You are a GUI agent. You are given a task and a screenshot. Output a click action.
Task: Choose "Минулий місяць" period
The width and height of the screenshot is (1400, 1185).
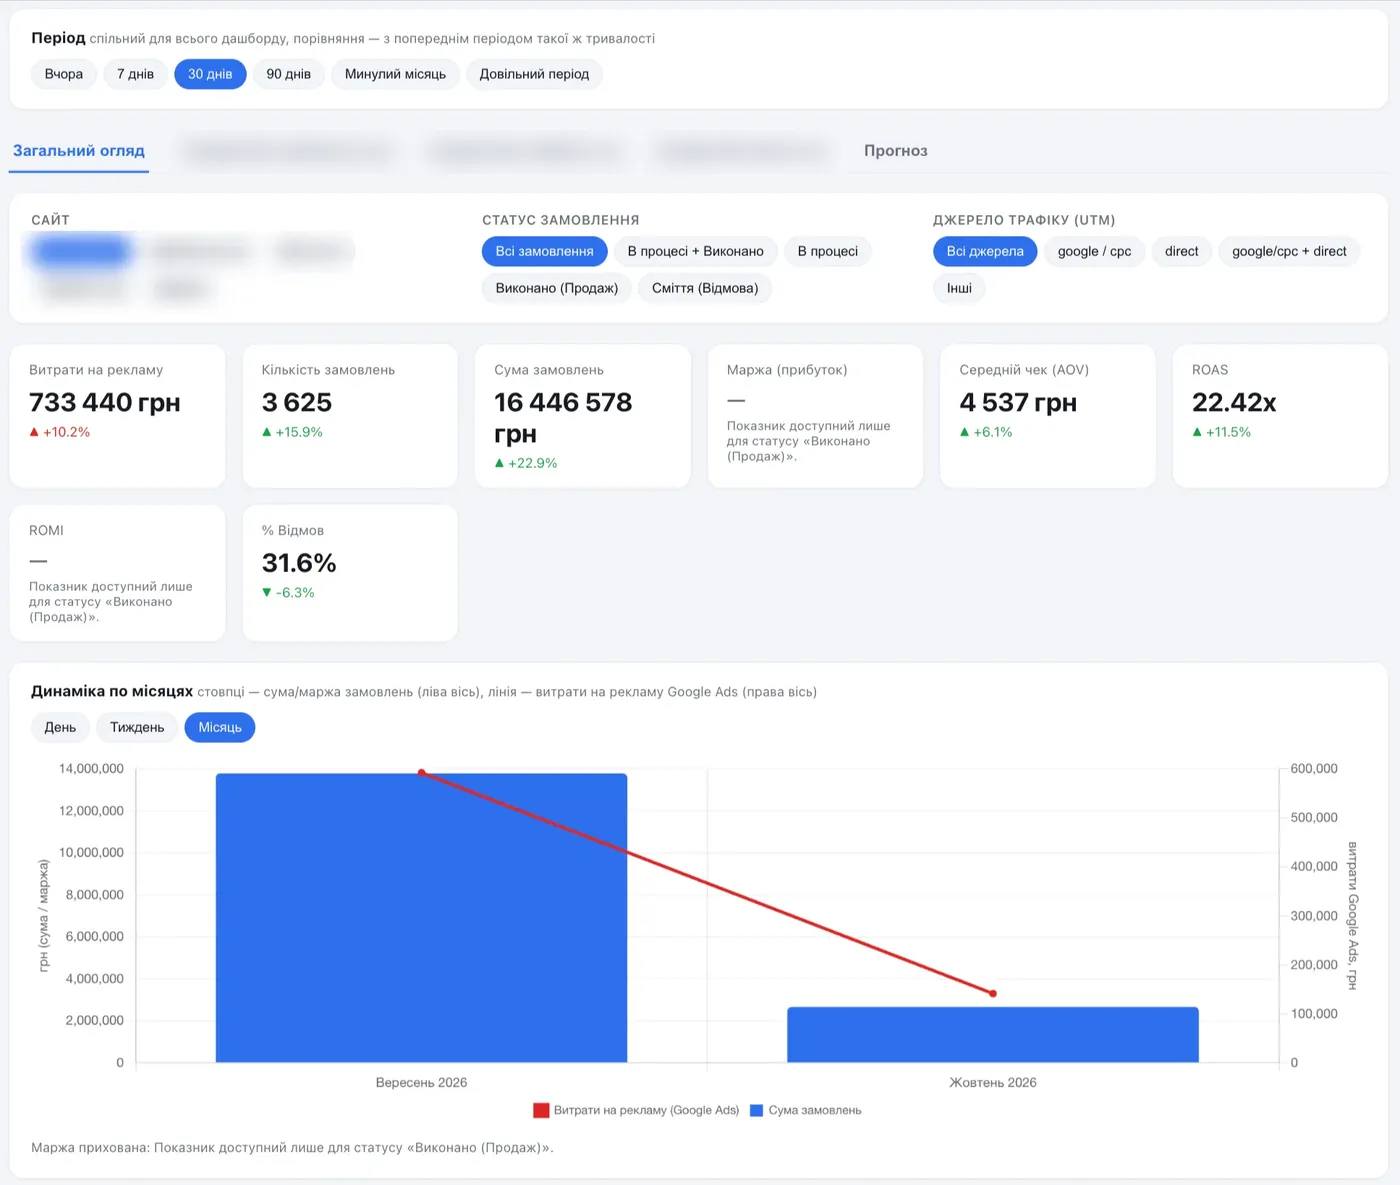395,74
